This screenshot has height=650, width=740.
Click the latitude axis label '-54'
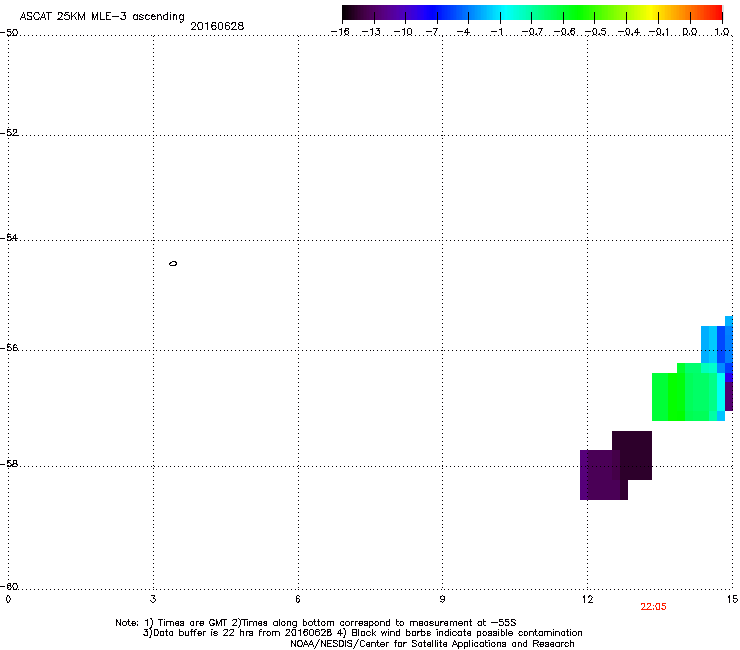9,238
